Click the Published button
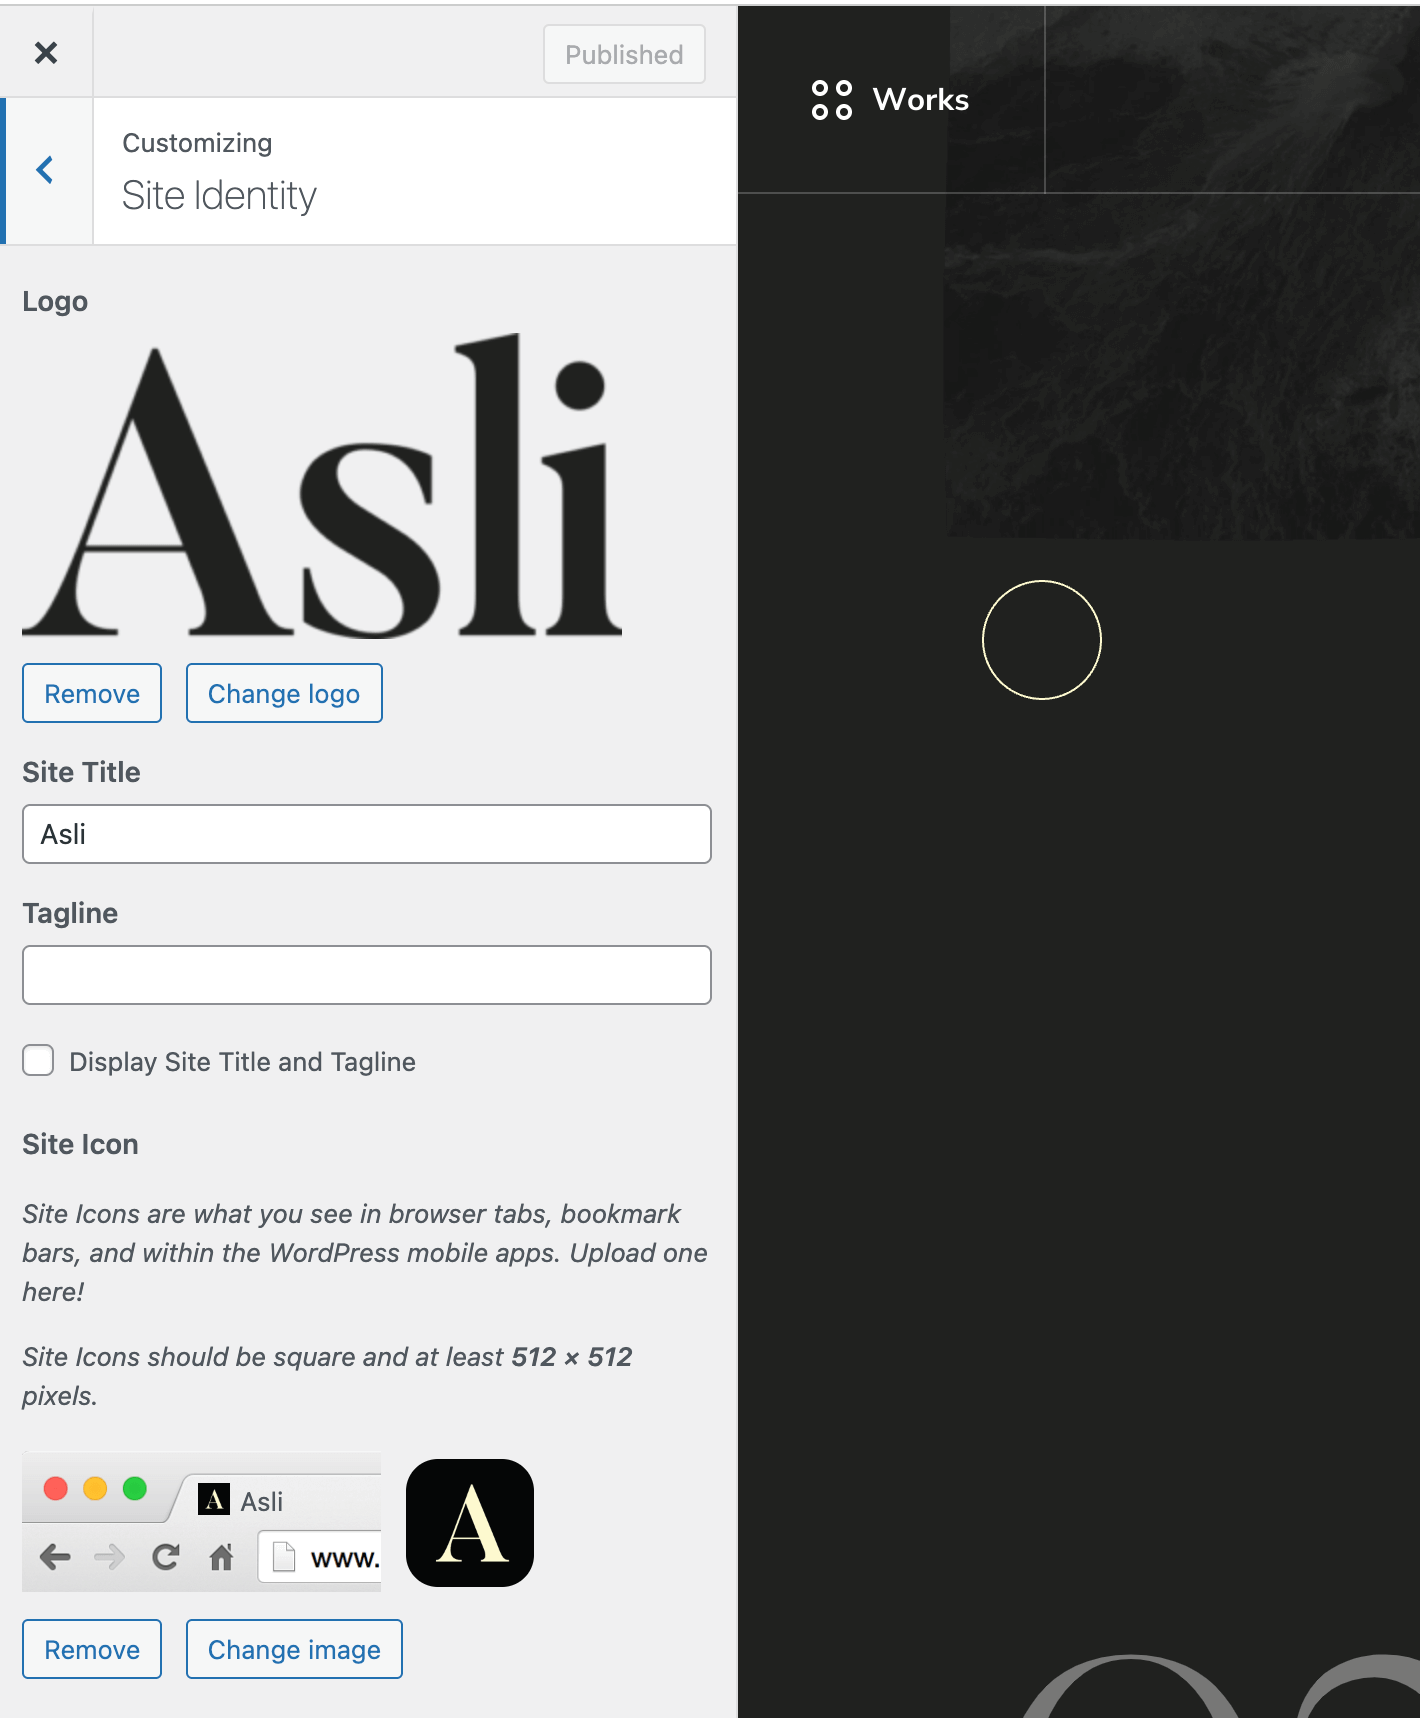Viewport: 1420px width, 1718px height. [624, 55]
